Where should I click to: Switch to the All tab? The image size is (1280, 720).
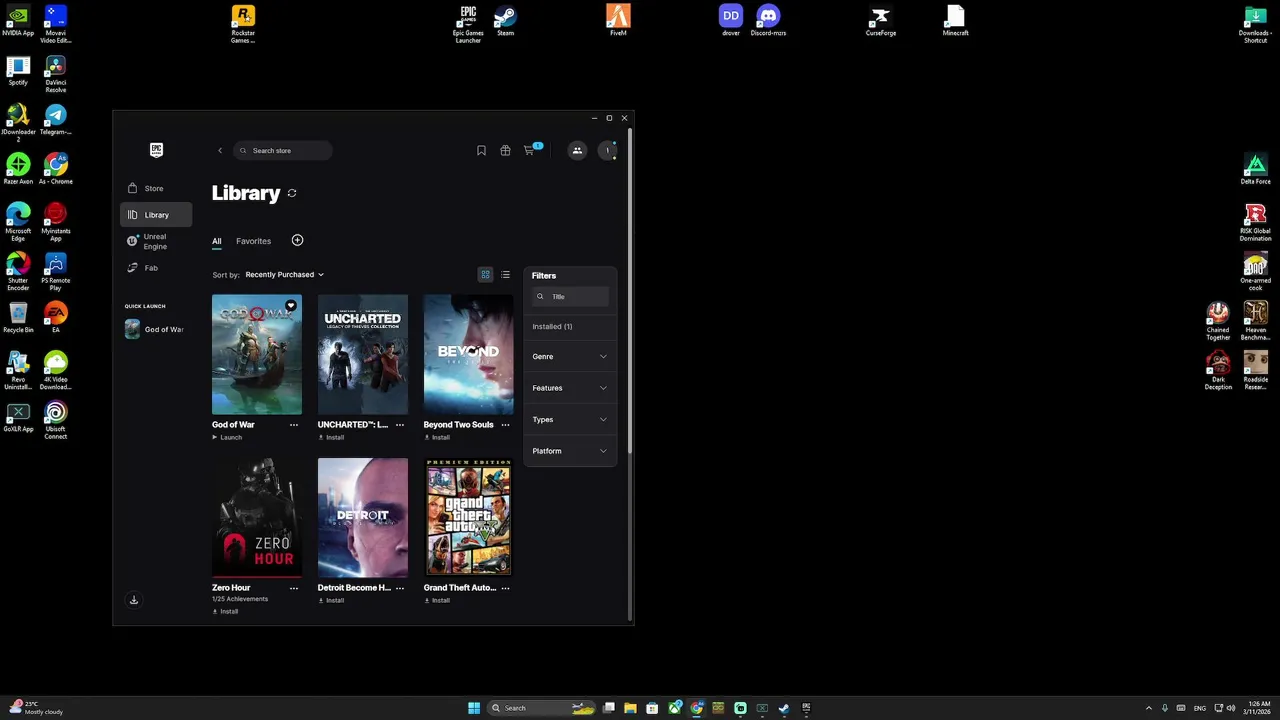click(x=217, y=241)
